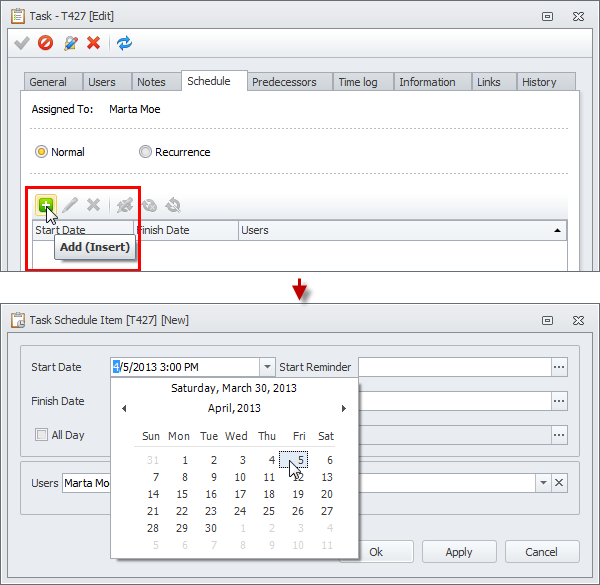The width and height of the screenshot is (600, 585).
Task: Open the Notes tab
Action: [x=156, y=82]
